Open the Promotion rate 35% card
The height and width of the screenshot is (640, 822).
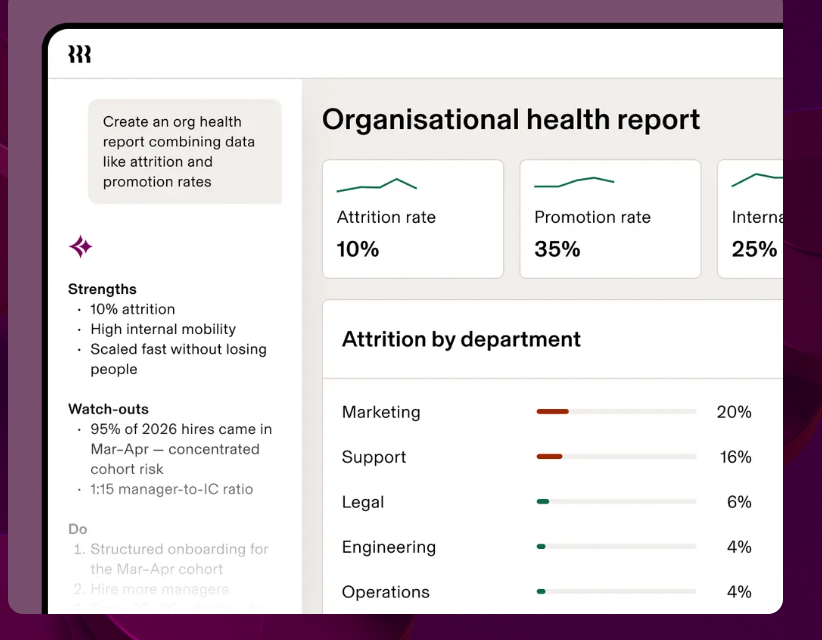[610, 219]
